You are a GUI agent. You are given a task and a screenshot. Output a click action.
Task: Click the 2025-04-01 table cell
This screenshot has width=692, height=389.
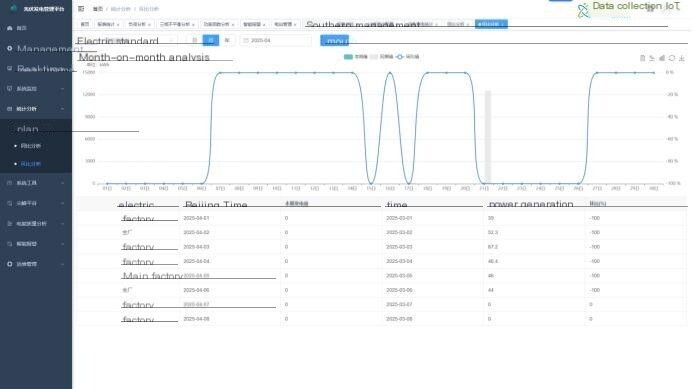[x=196, y=218]
